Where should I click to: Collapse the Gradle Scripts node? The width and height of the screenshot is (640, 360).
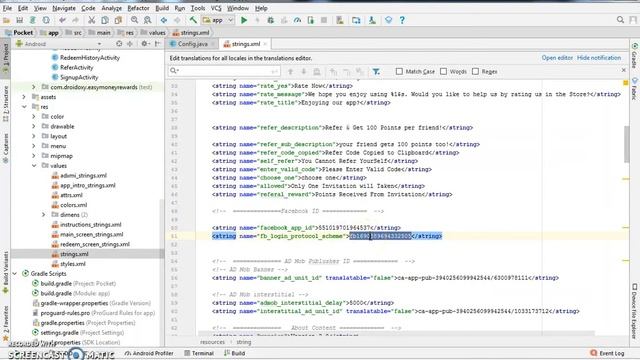point(15,273)
